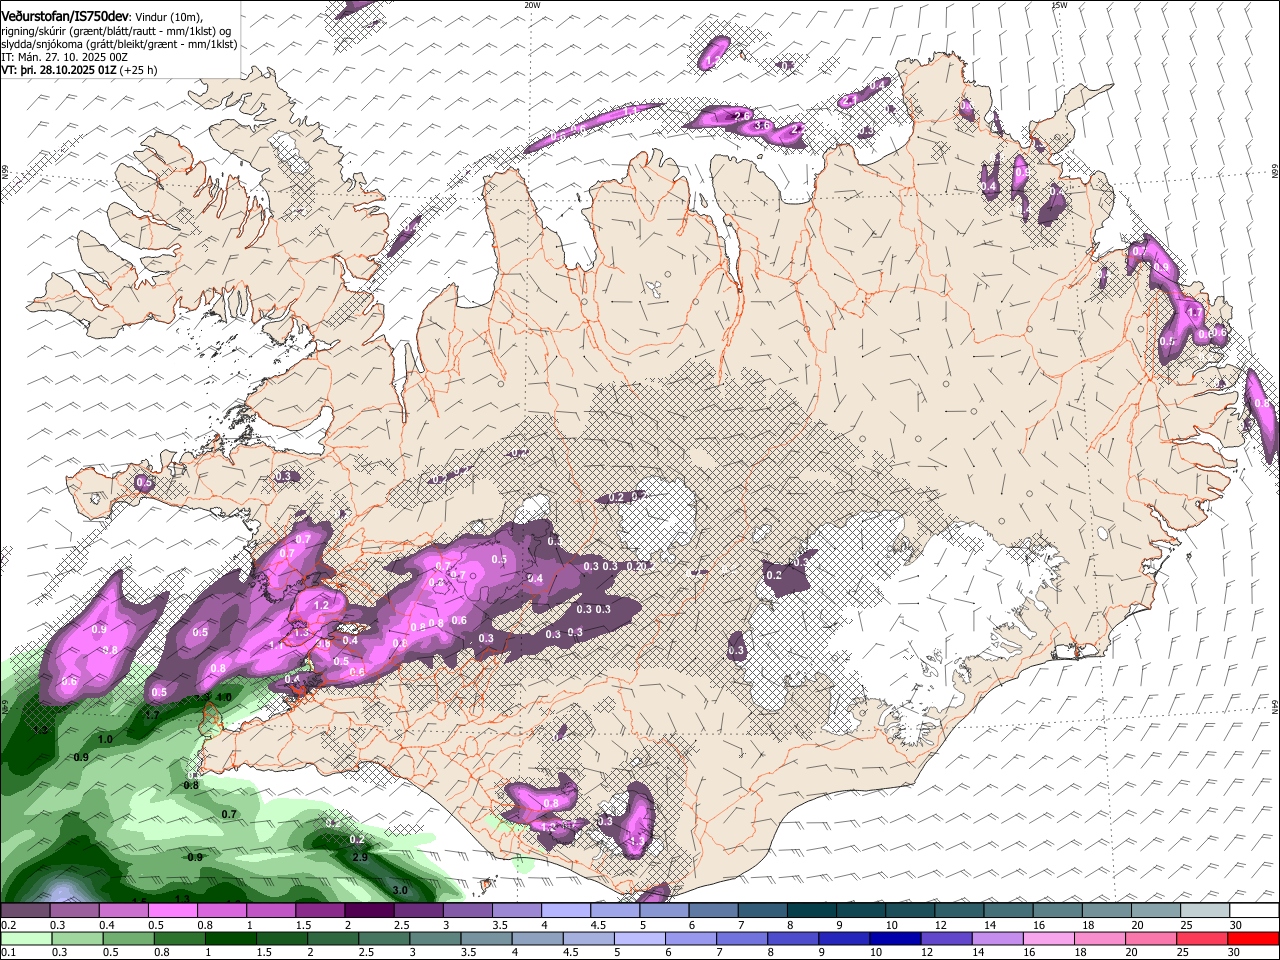Viewport: 1280px width, 960px height.
Task: Click the 'rigning/skúrir' legend description line
Action: (x=116, y=31)
